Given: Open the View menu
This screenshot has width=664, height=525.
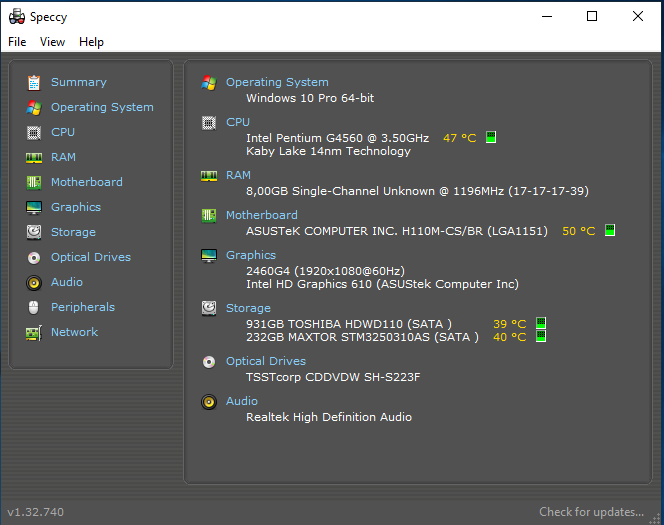Looking at the screenshot, I should tap(52, 42).
